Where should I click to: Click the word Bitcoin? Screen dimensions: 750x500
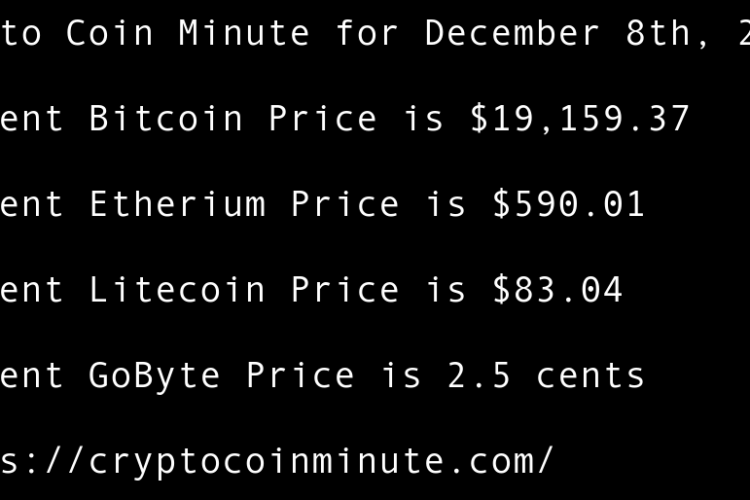click(166, 119)
